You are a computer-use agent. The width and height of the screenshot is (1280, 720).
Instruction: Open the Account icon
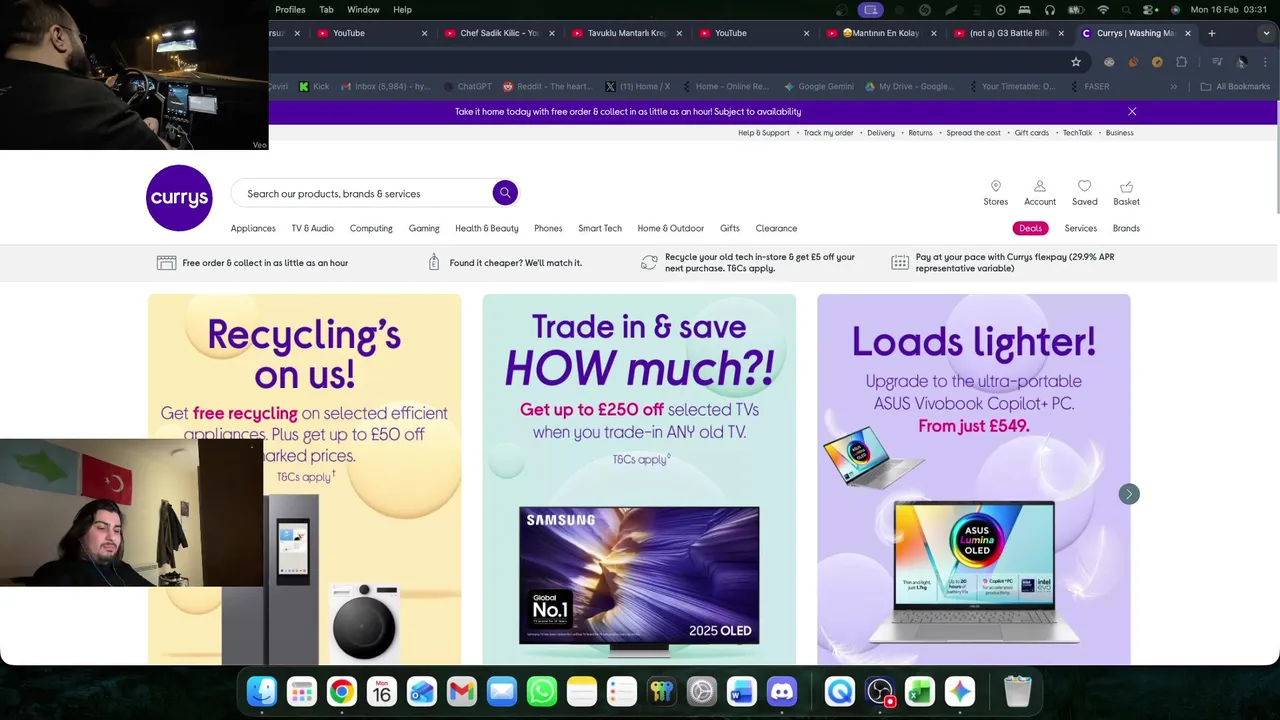1040,193
